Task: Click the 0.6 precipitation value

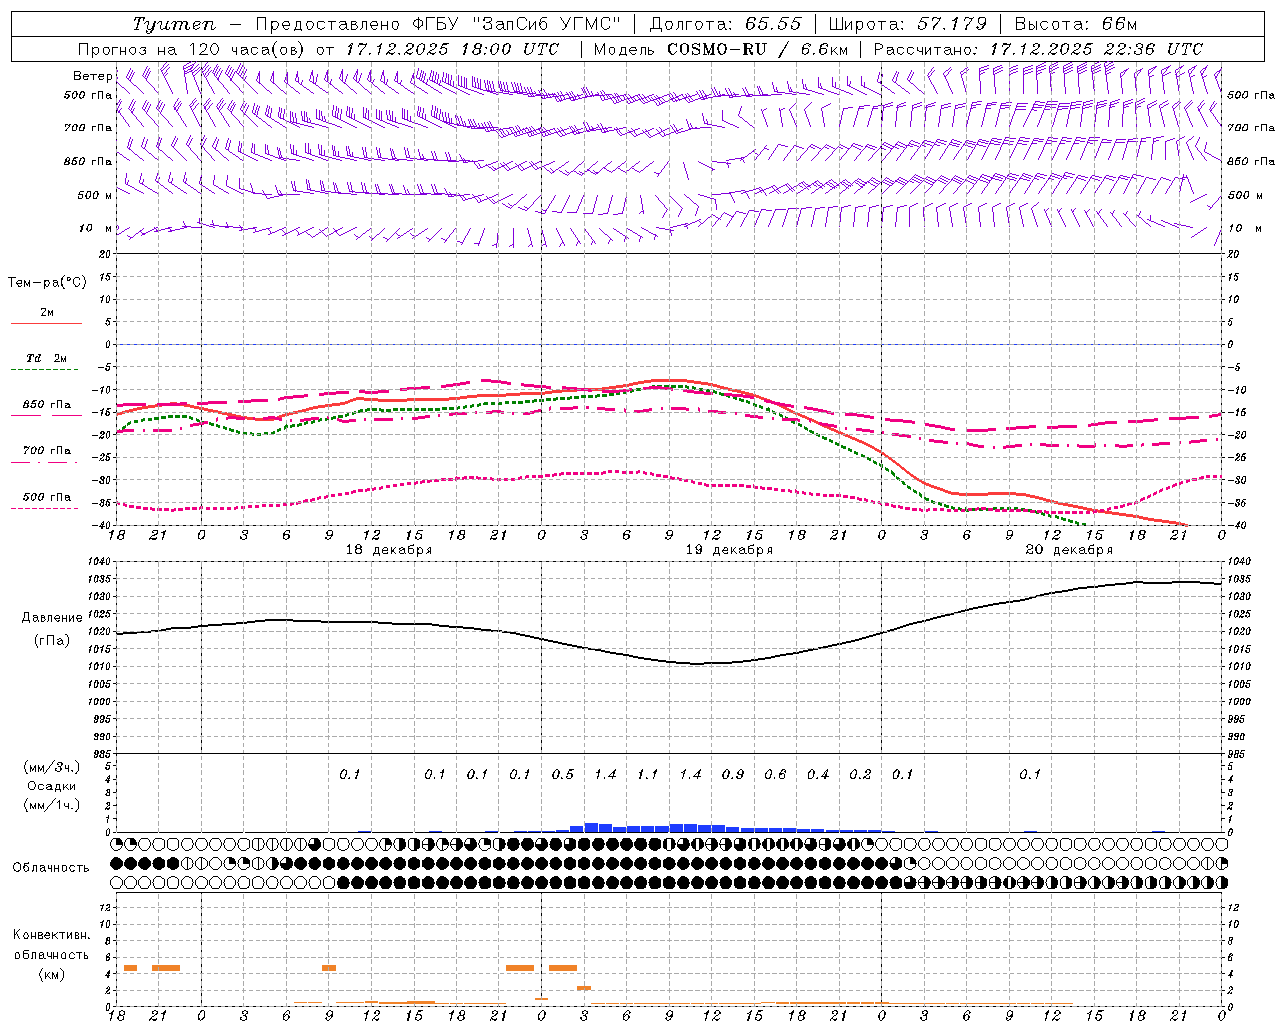Action: (775, 774)
